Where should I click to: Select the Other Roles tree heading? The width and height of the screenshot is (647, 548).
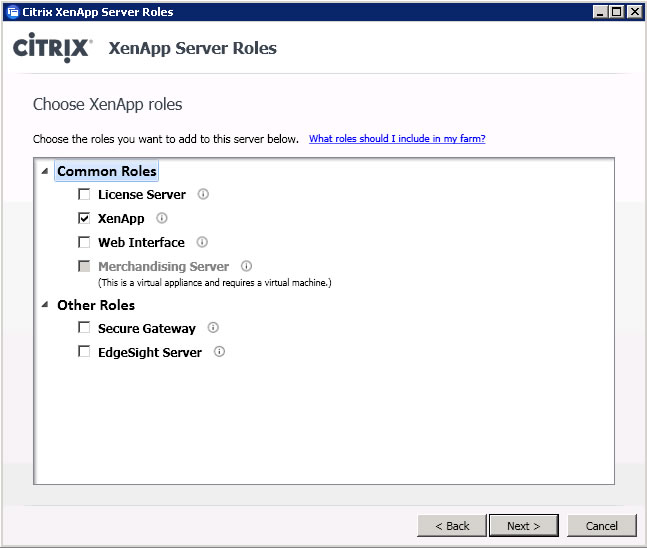96,305
